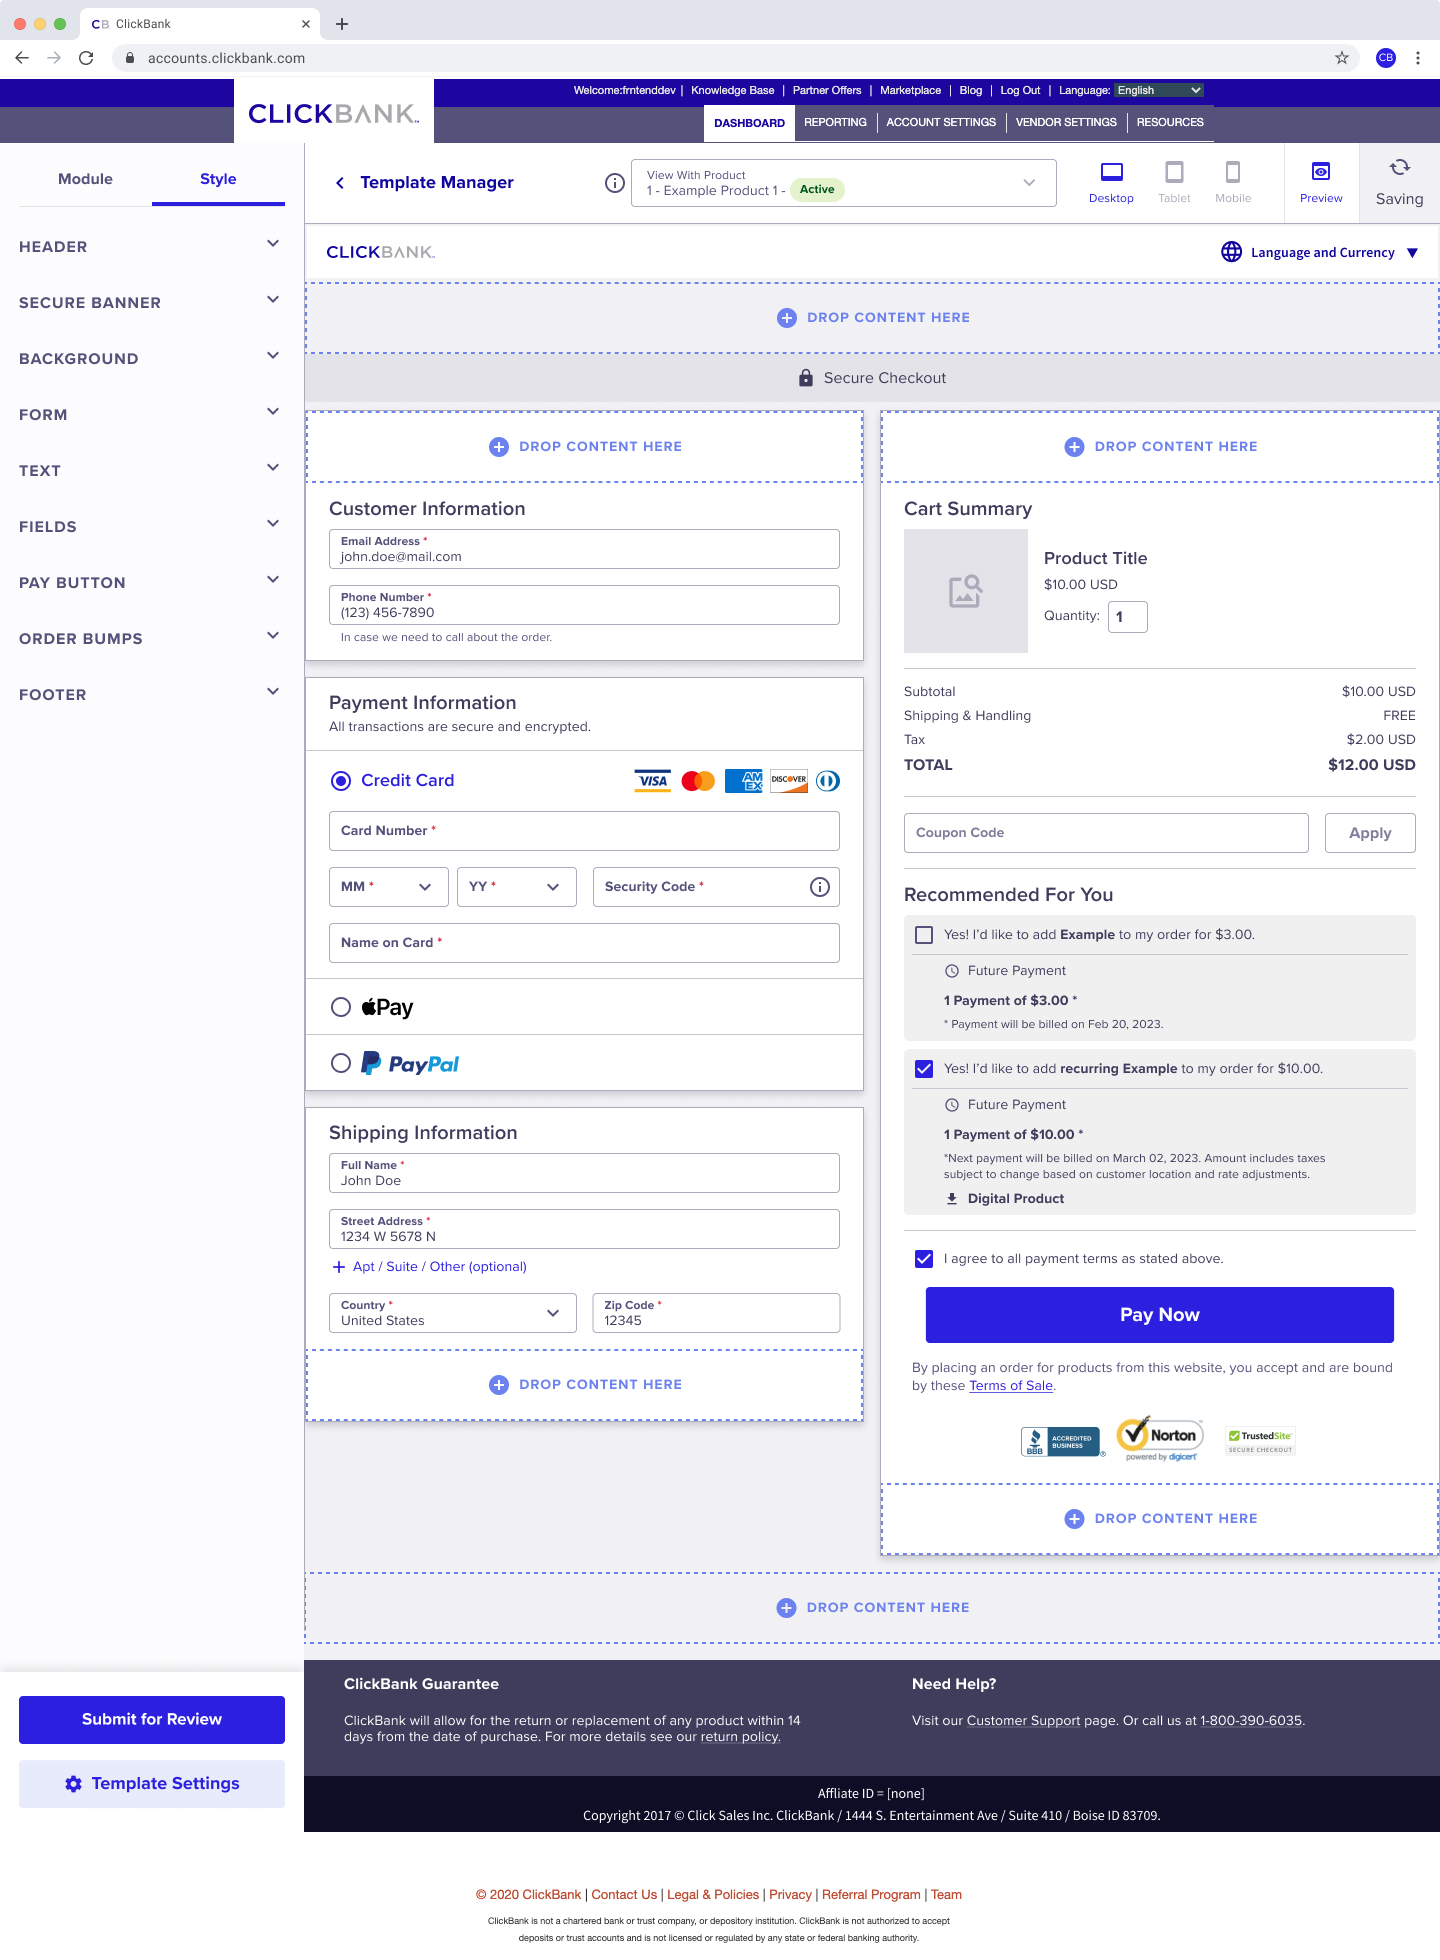Open the Terms of Sale link
This screenshot has height=1960, width=1440.
(x=1011, y=1386)
